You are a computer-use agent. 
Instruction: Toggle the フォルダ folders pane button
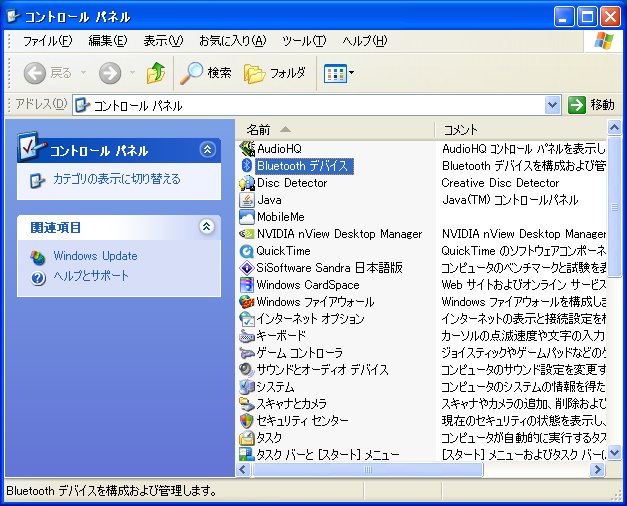click(x=275, y=73)
